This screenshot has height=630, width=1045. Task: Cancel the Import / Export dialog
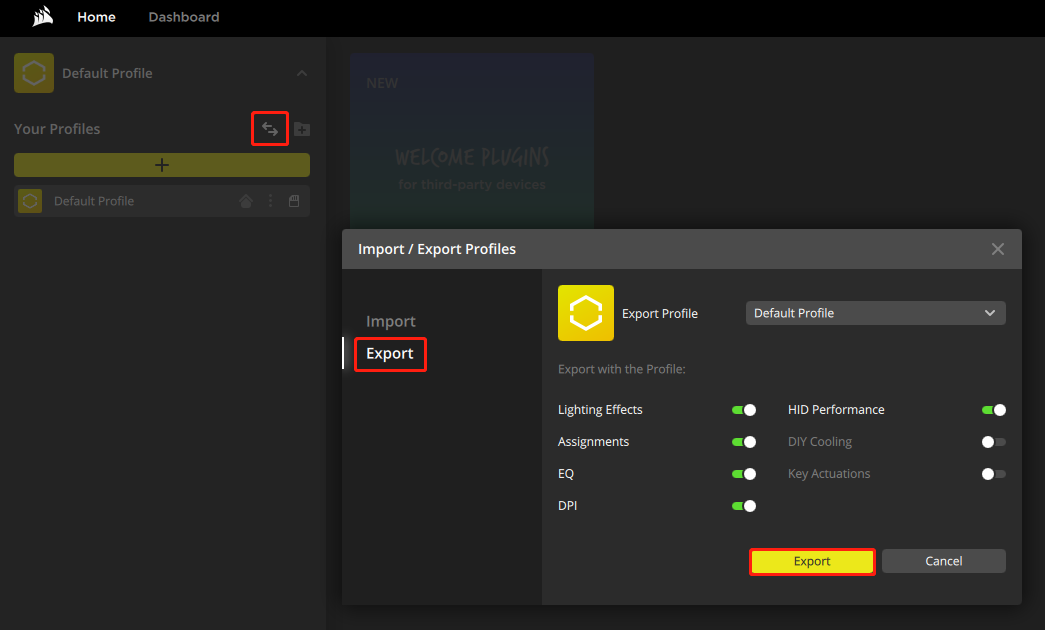click(x=943, y=561)
